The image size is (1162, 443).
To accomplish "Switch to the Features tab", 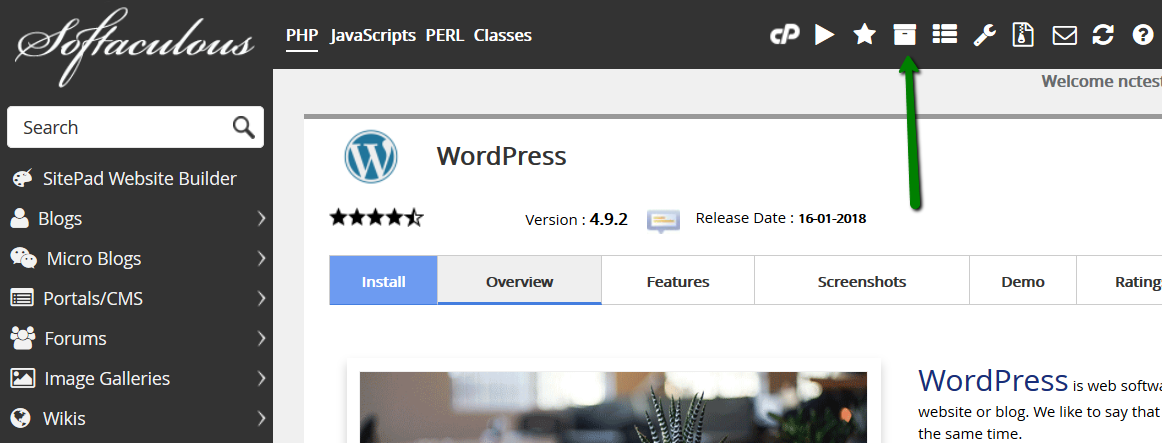I will click(x=678, y=282).
